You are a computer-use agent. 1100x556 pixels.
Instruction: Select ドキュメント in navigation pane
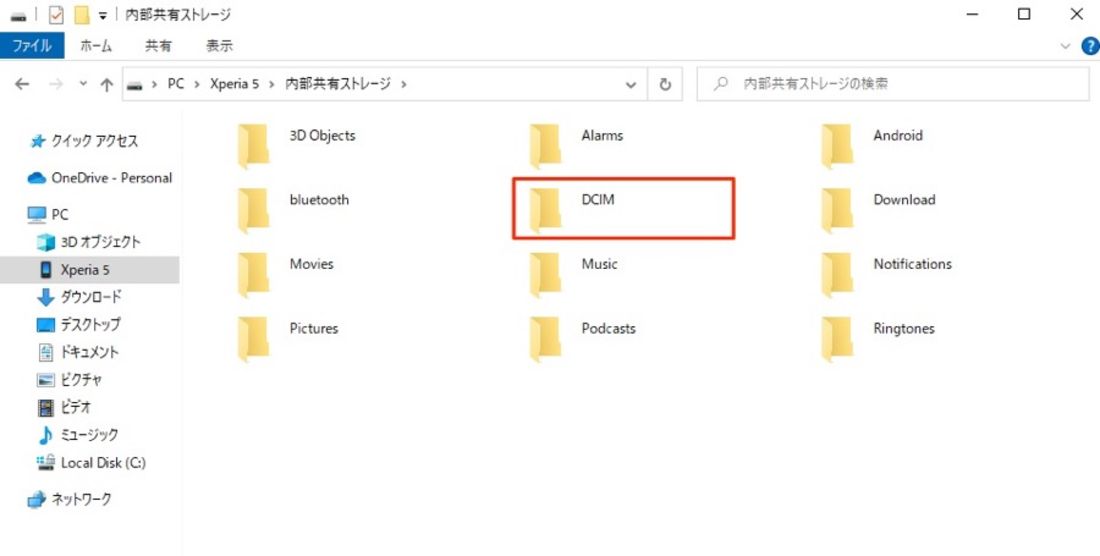point(89,352)
